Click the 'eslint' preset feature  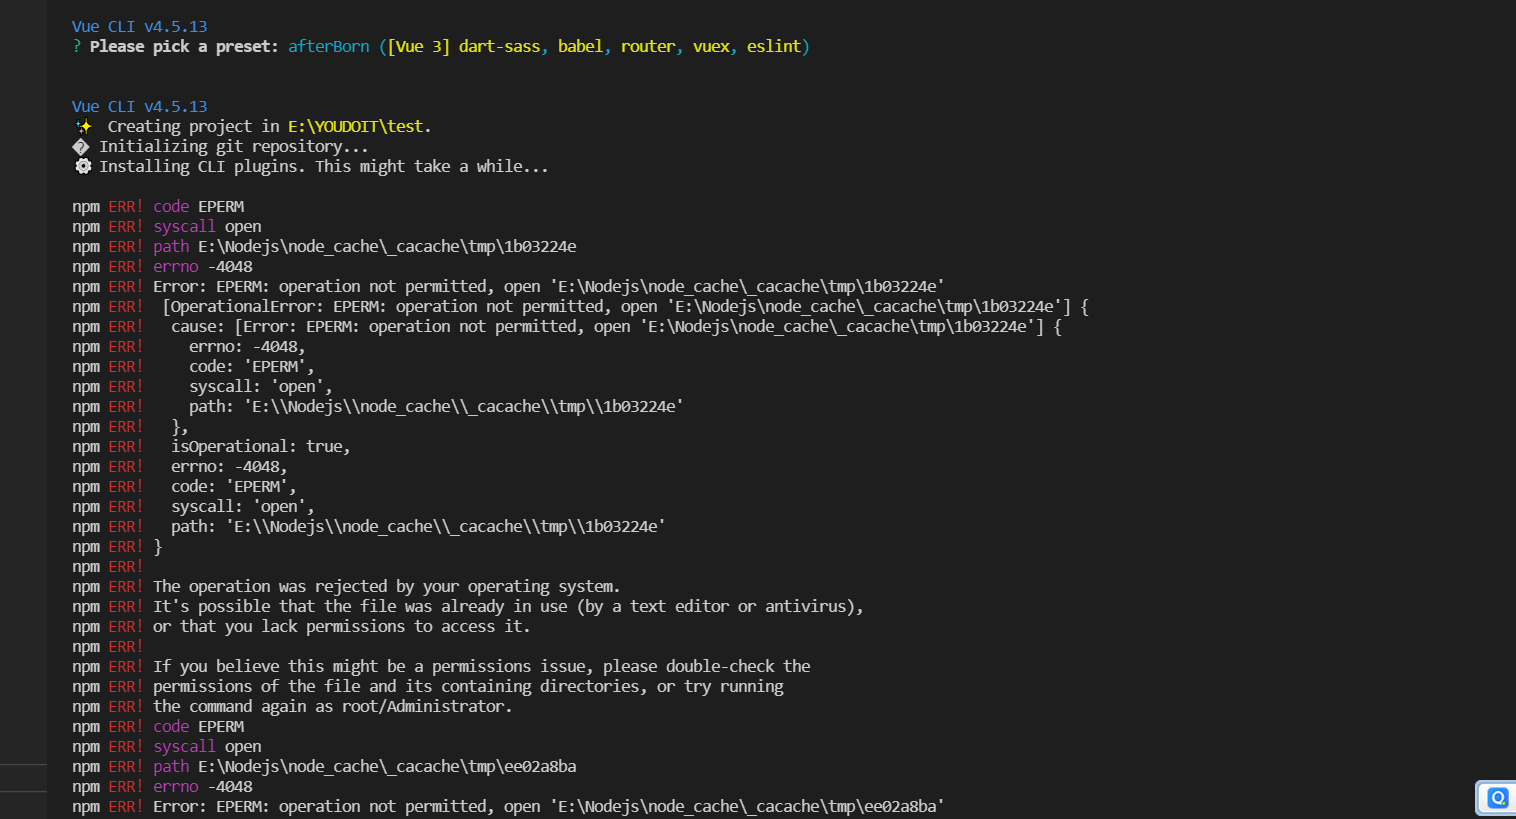pyautogui.click(x=774, y=46)
